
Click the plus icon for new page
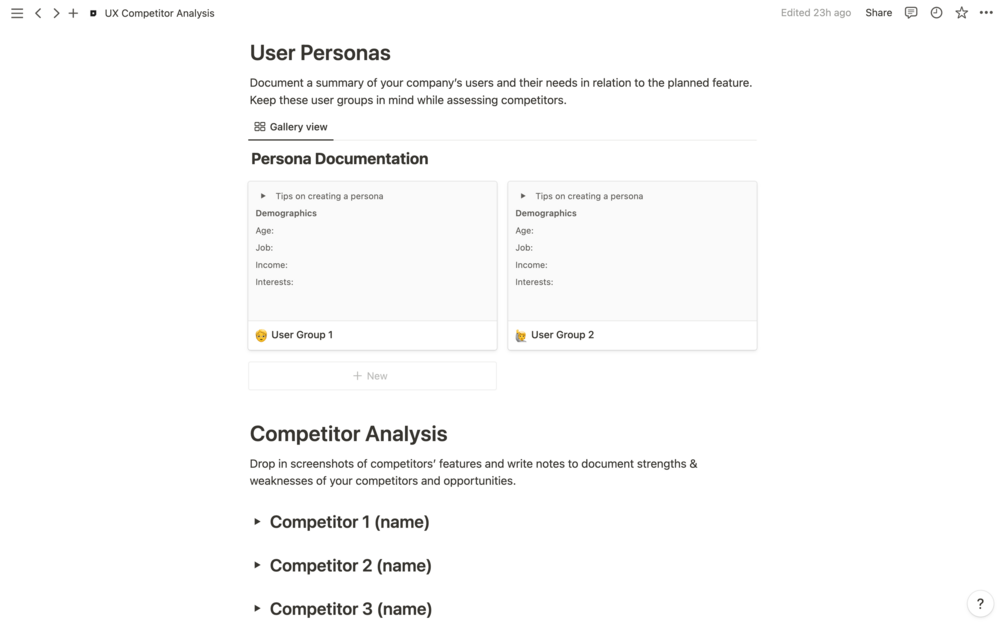[73, 13]
